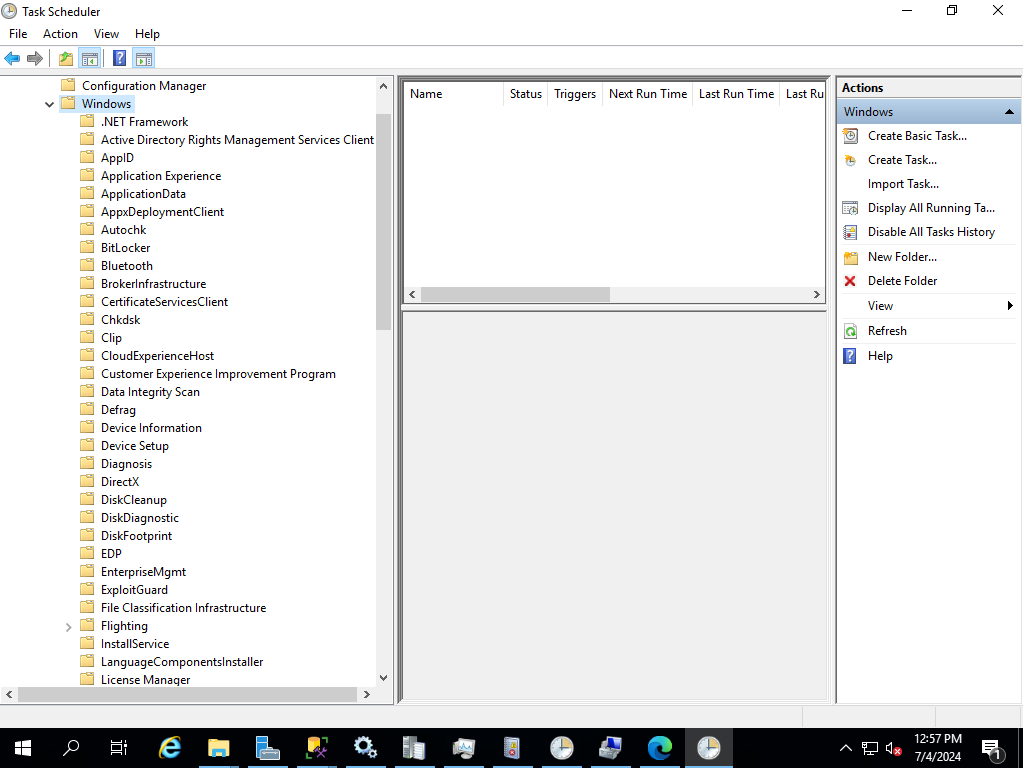
Task: Launch Internet Explorer from the taskbar
Action: [170, 748]
